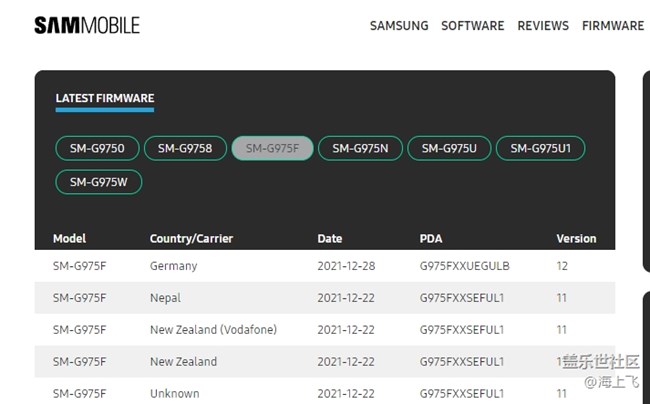Open the Nepal firmware entry
The height and width of the screenshot is (404, 650).
point(165,298)
